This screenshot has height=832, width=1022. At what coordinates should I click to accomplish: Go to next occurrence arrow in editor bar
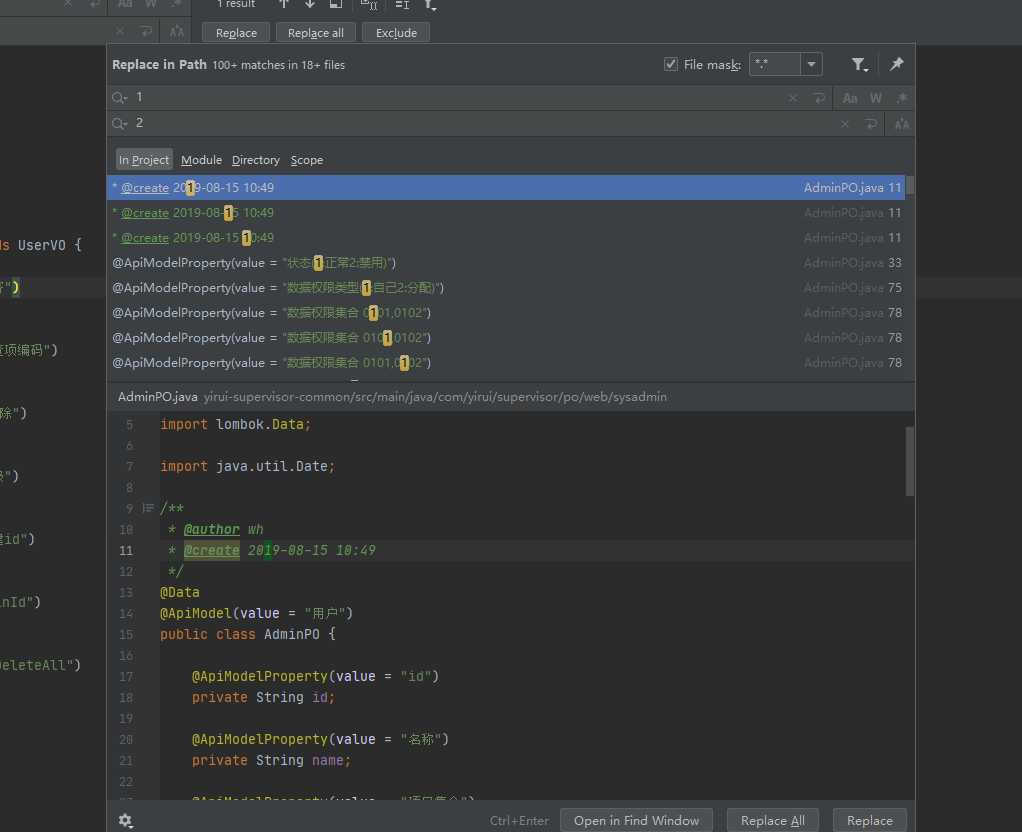pyautogui.click(x=310, y=4)
